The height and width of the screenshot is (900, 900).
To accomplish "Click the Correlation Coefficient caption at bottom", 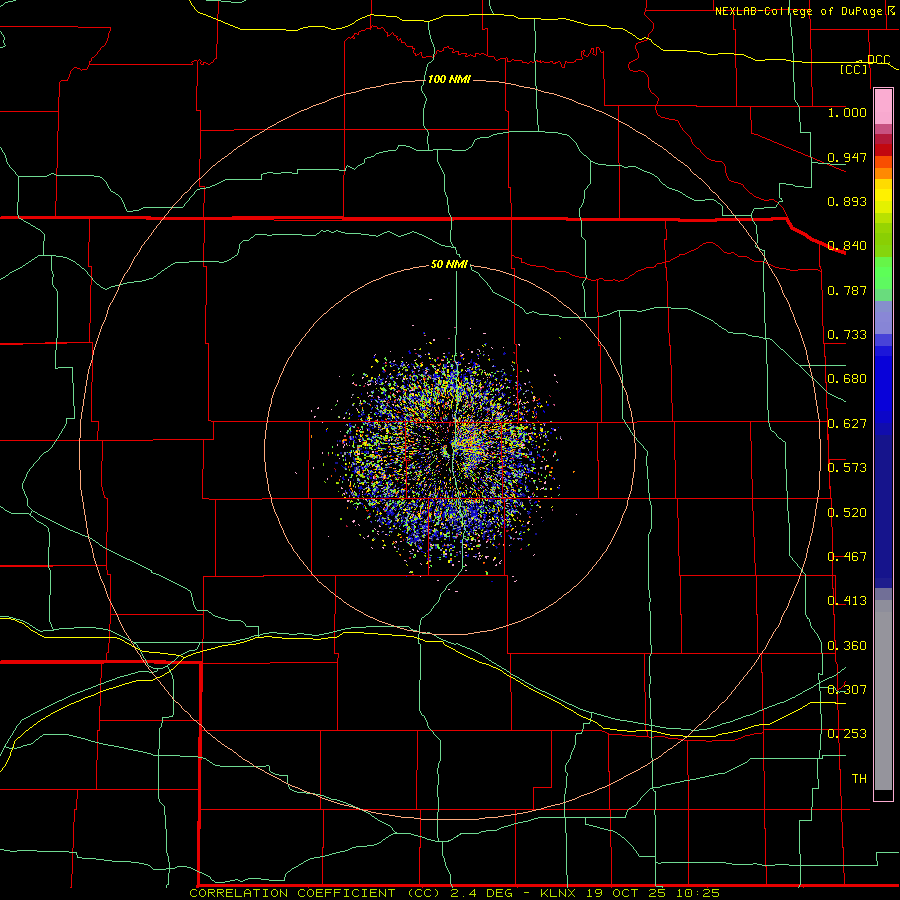I will tap(455, 893).
